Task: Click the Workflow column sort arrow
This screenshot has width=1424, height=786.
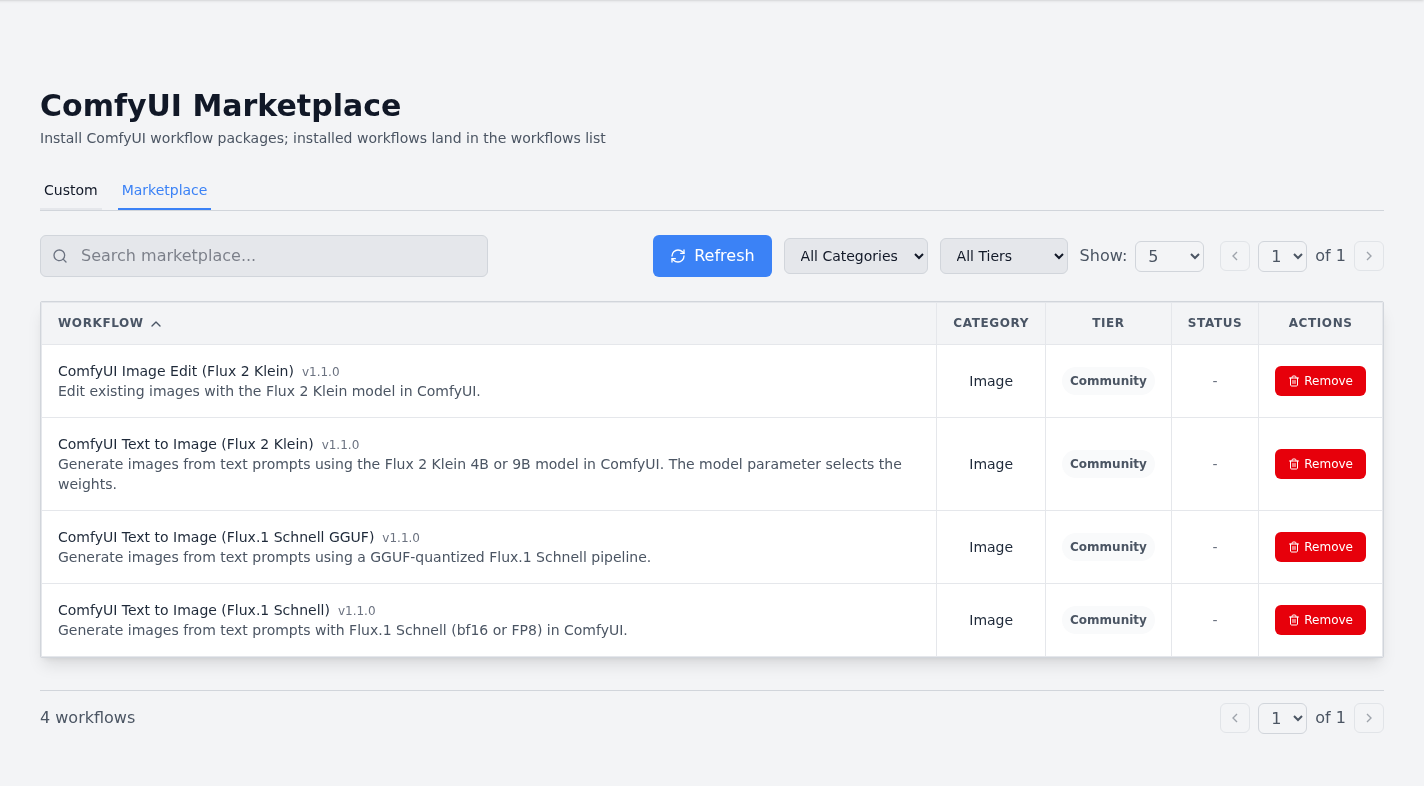Action: pos(156,323)
